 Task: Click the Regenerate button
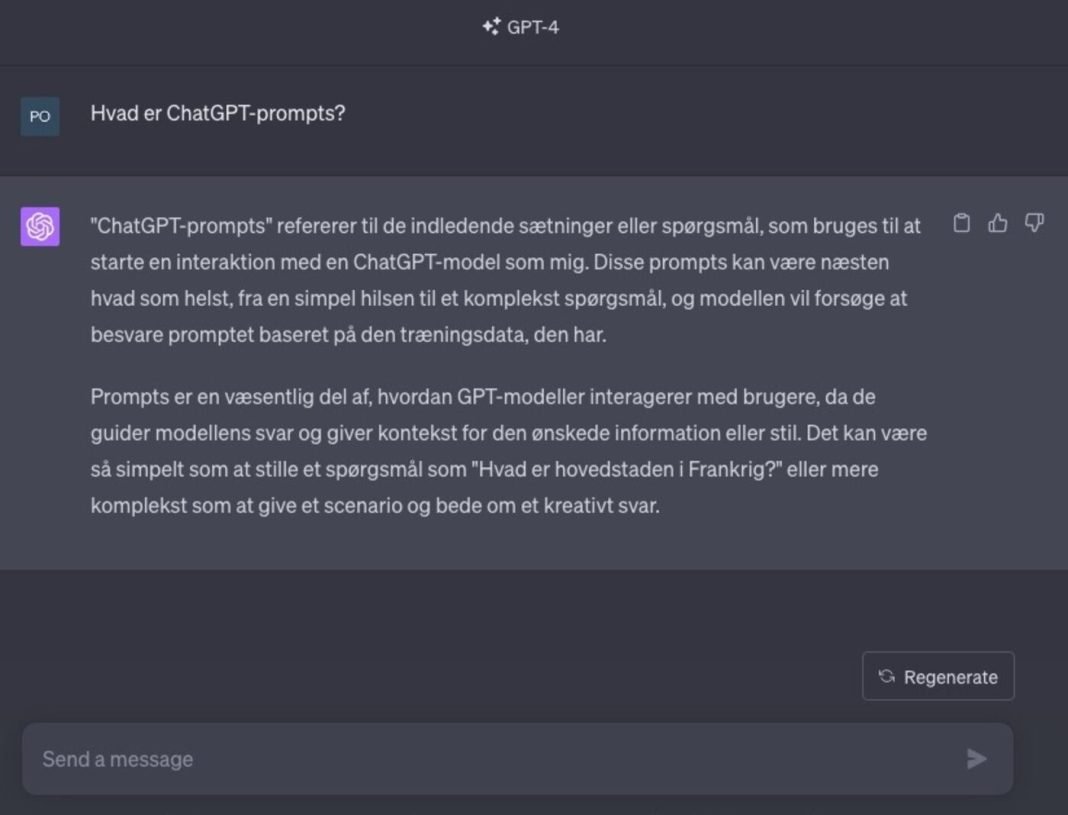937,676
